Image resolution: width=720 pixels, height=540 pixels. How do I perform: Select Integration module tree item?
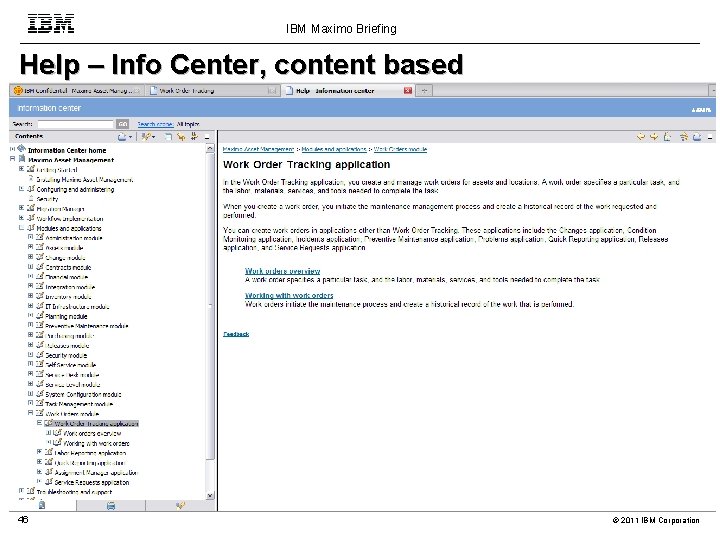pos(70,287)
